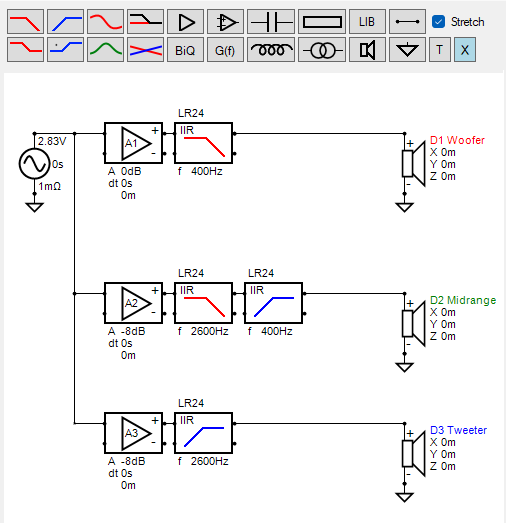
Task: Click the A -8dB gain value under A2
Action: click(x=127, y=332)
